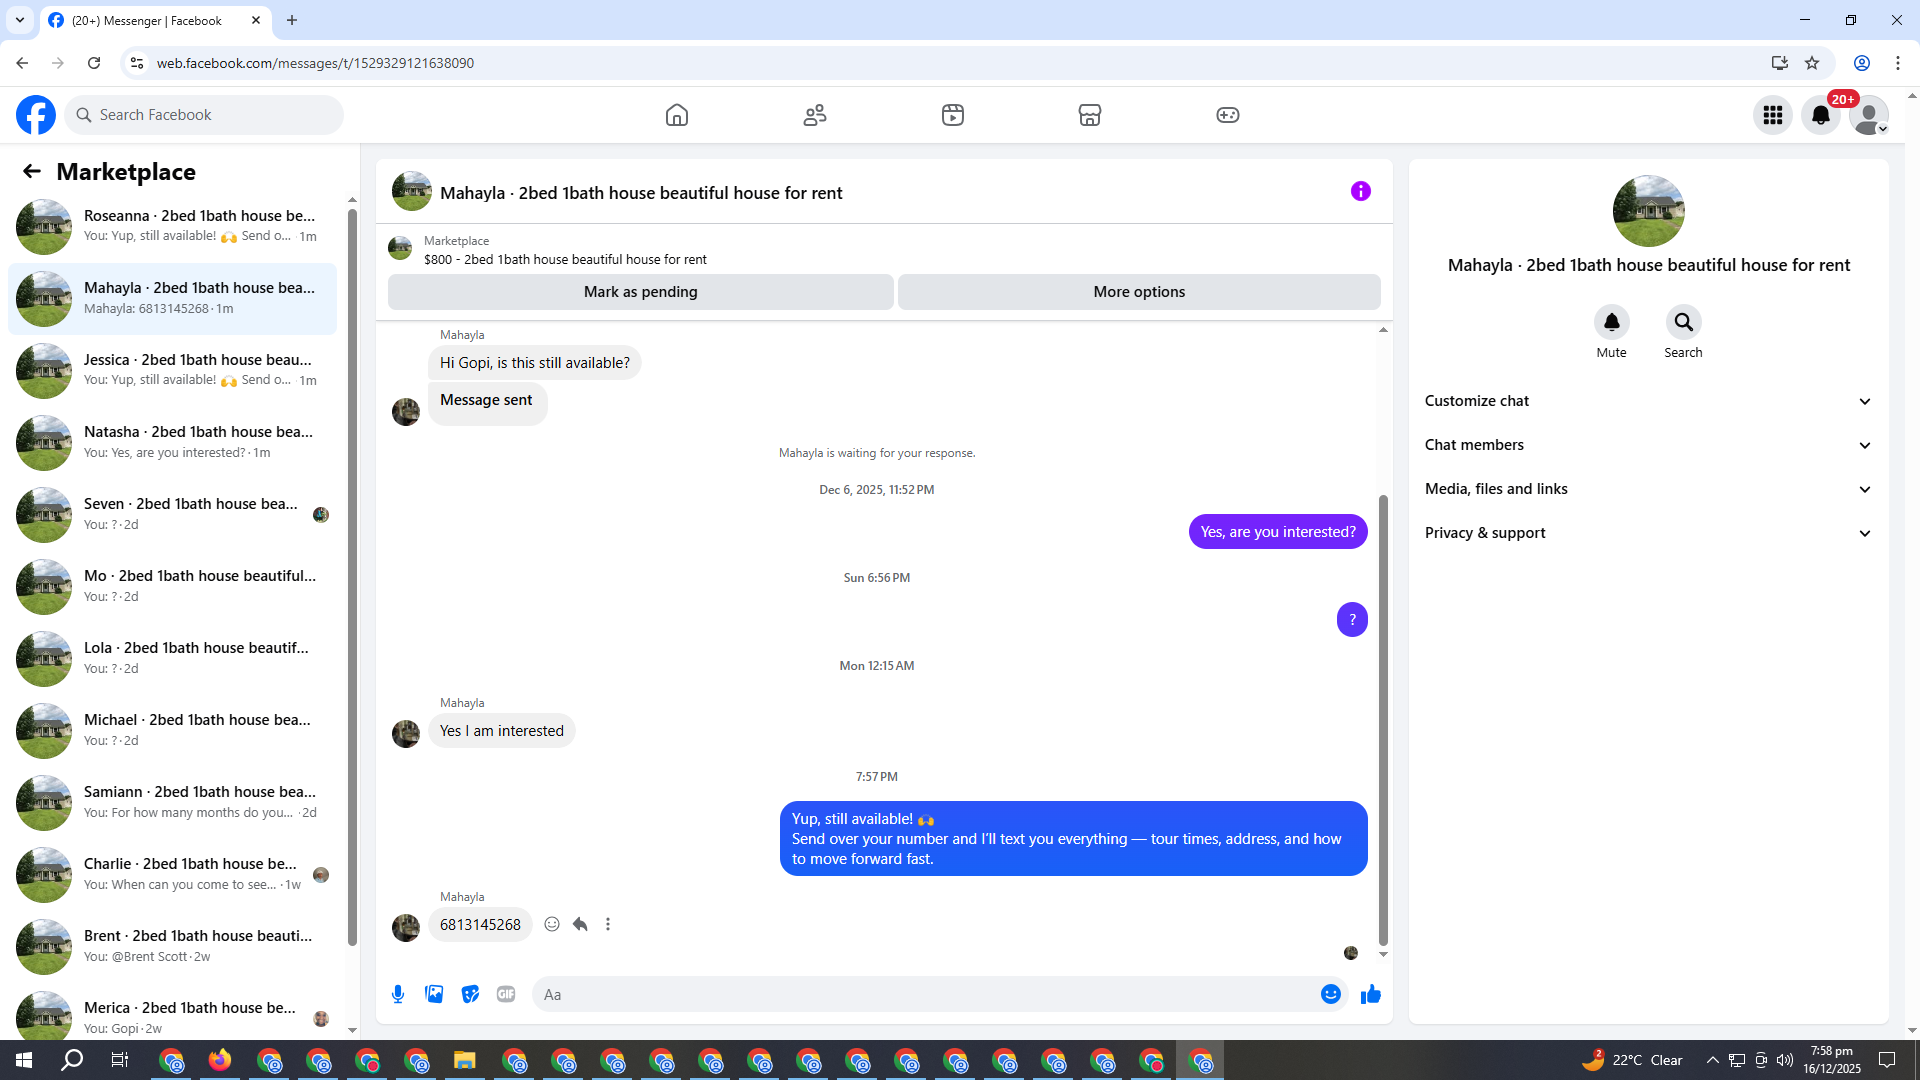Open conversation information via the purple info icon

coord(1361,191)
